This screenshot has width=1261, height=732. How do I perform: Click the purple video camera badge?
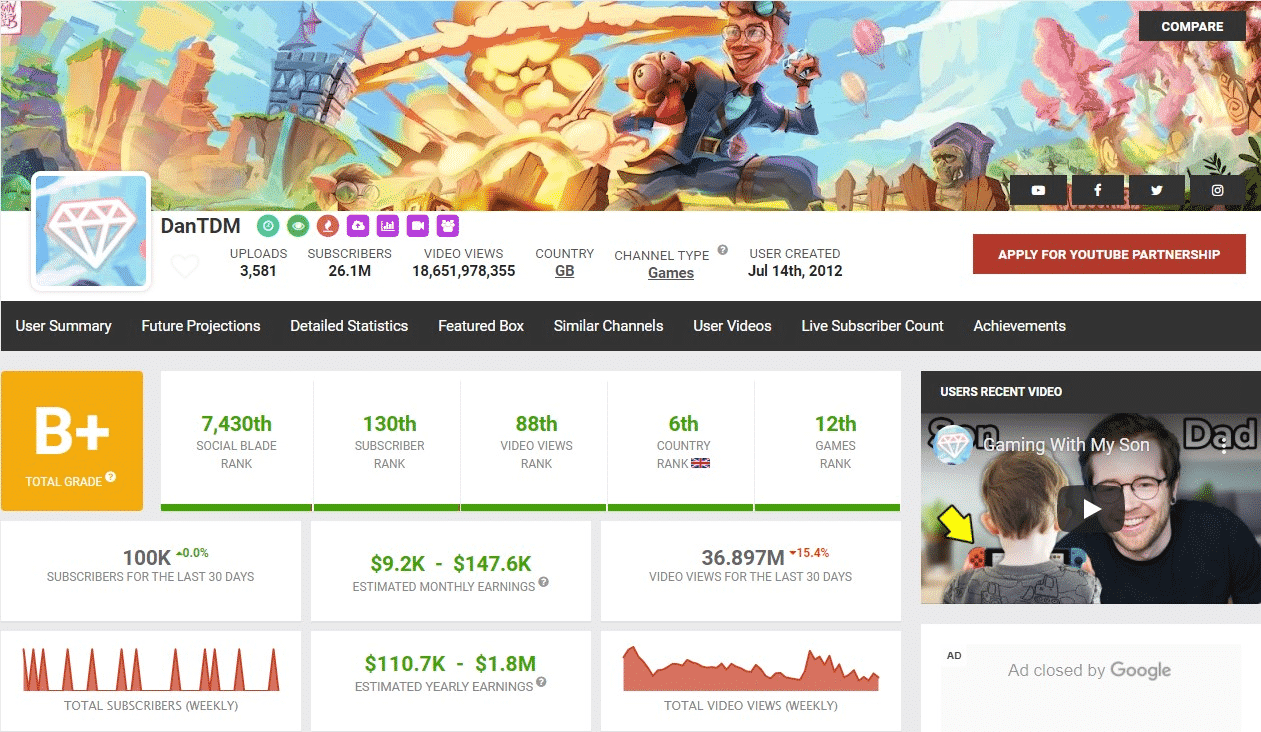(418, 226)
